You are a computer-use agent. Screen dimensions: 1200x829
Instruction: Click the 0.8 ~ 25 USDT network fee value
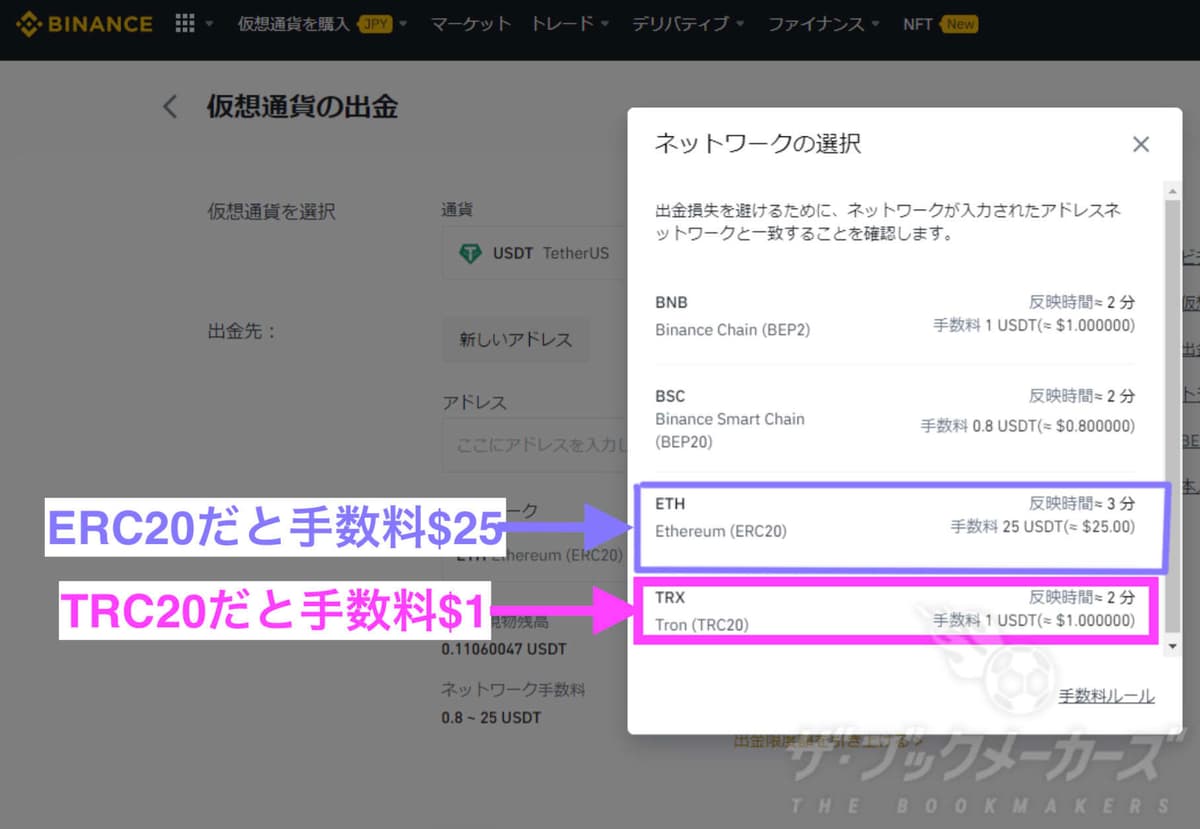point(491,717)
